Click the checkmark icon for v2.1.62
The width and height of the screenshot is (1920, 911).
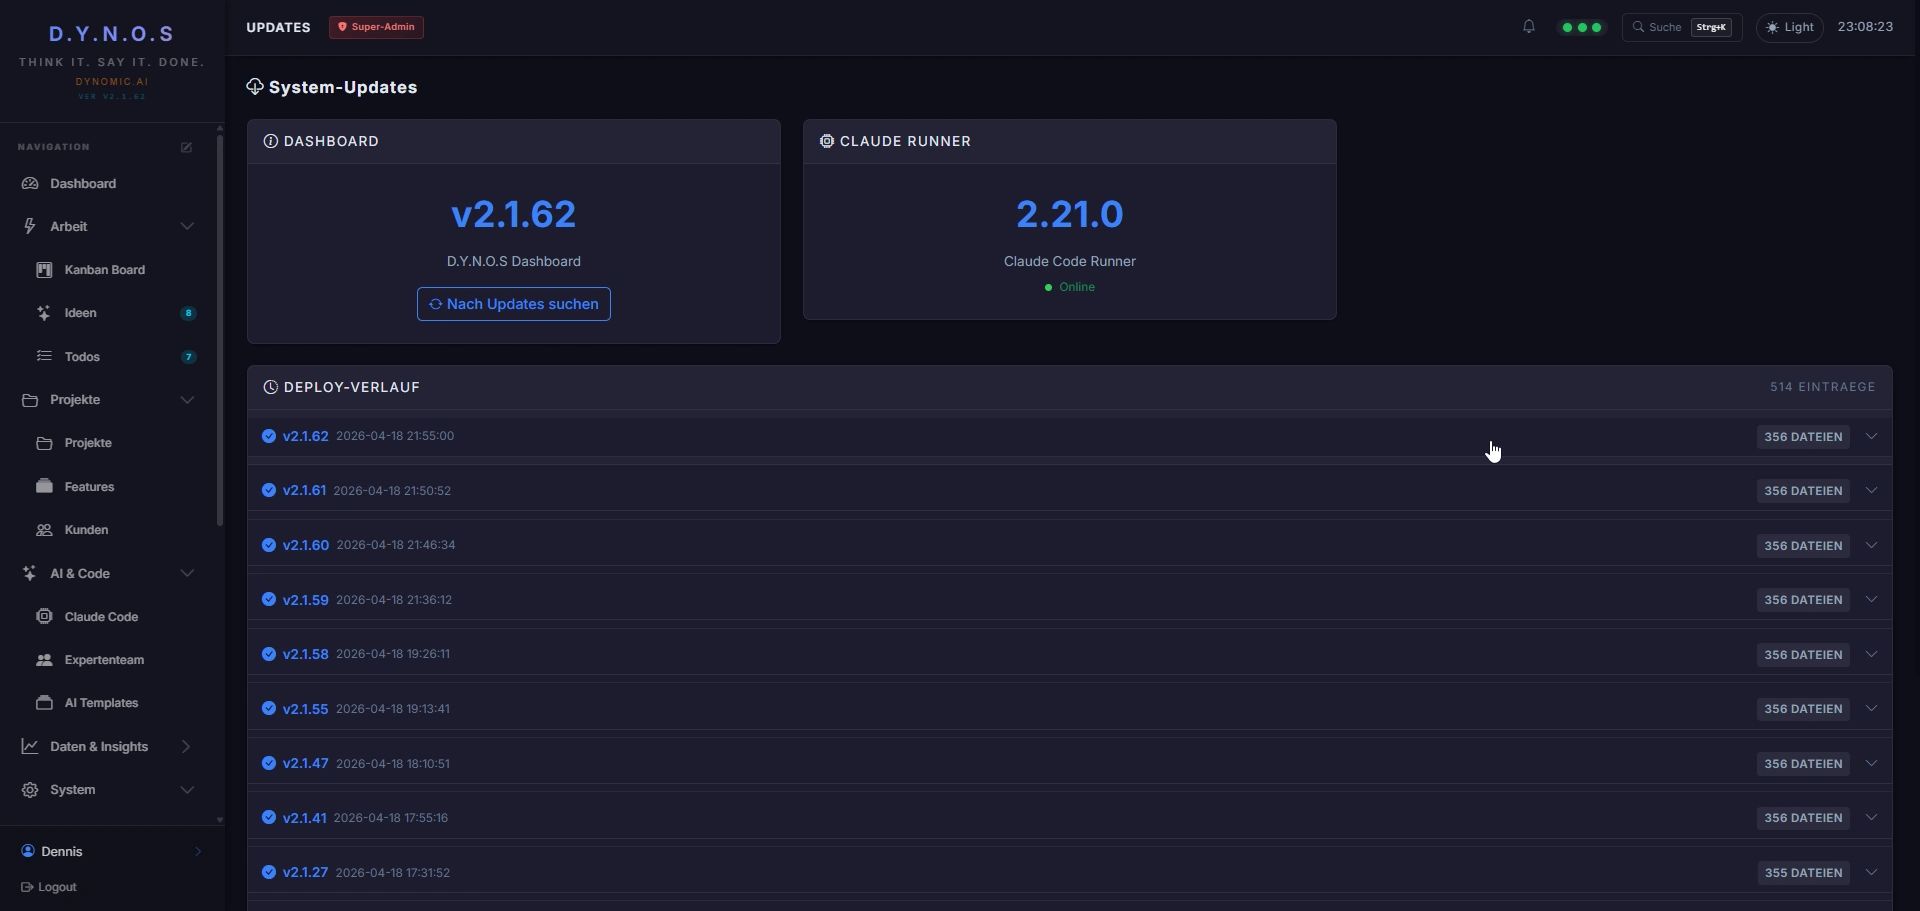click(x=269, y=436)
